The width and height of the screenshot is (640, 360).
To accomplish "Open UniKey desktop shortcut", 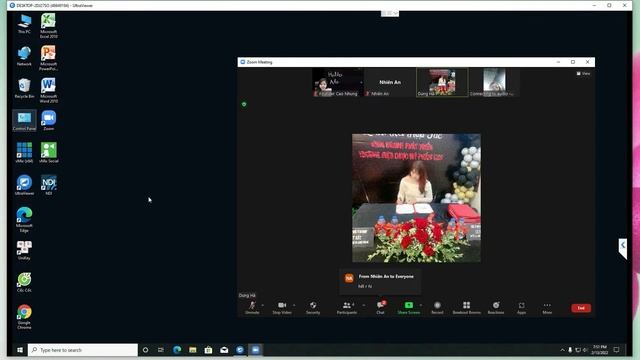I will (24, 250).
